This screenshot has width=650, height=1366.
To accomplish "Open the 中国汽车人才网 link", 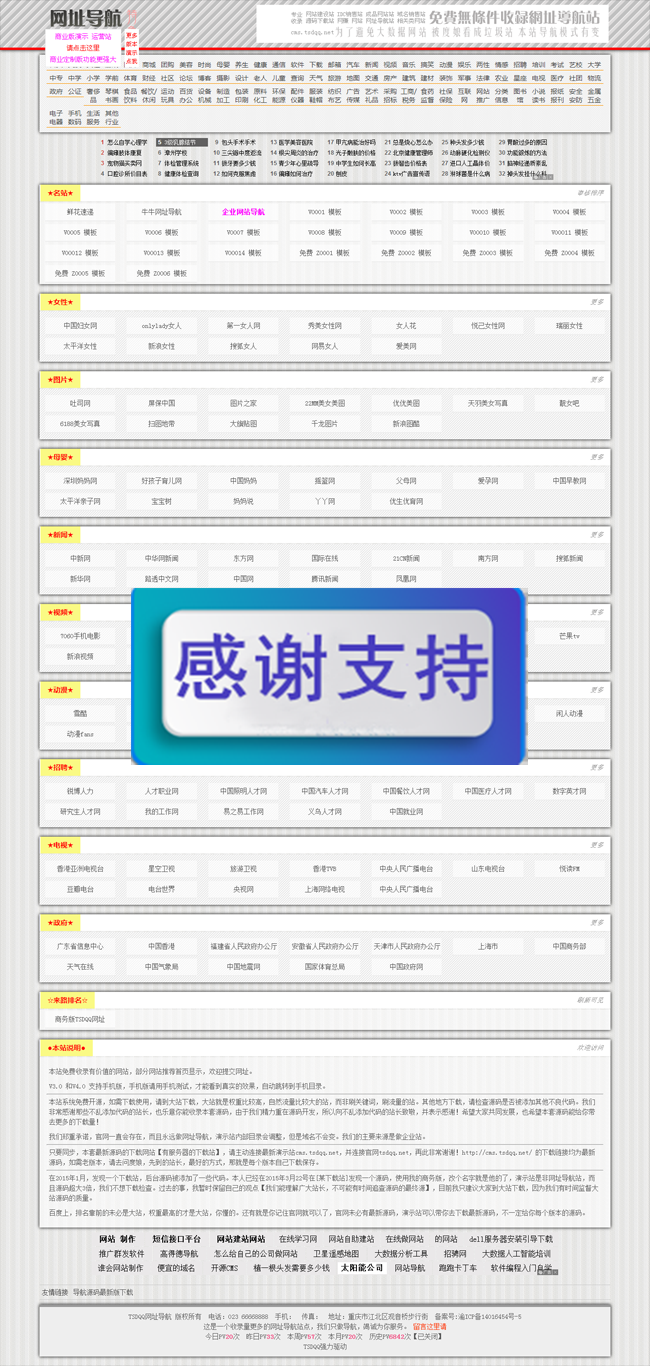I will pyautogui.click(x=325, y=791).
